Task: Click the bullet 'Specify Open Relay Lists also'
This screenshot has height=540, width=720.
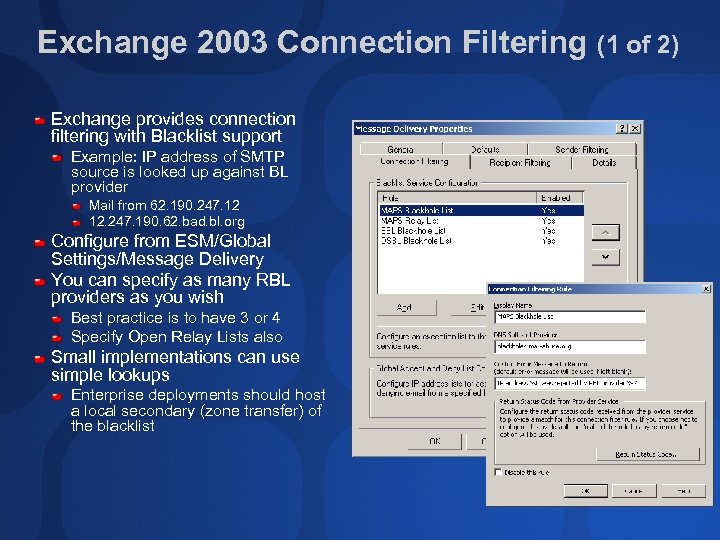Action: 177,337
